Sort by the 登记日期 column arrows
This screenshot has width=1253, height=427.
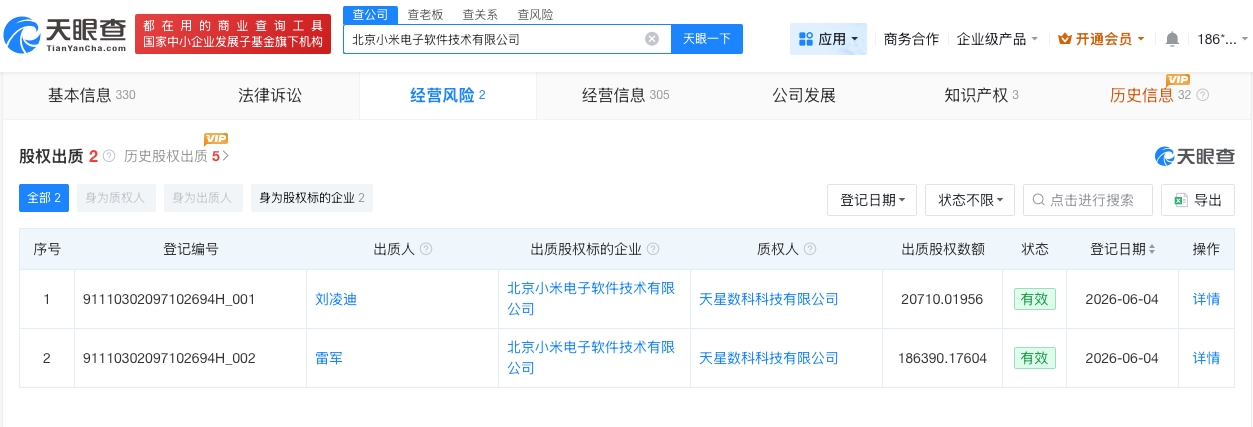(1152, 249)
